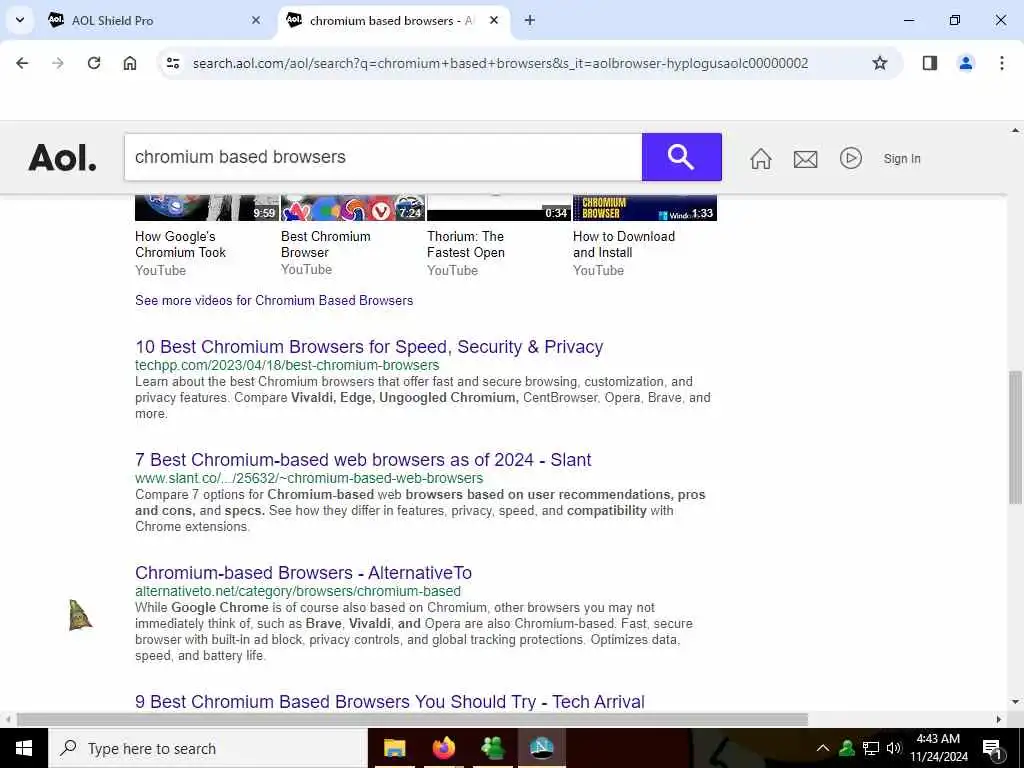Viewport: 1024px width, 768px height.
Task: Open the browser side panel
Action: [x=930, y=63]
